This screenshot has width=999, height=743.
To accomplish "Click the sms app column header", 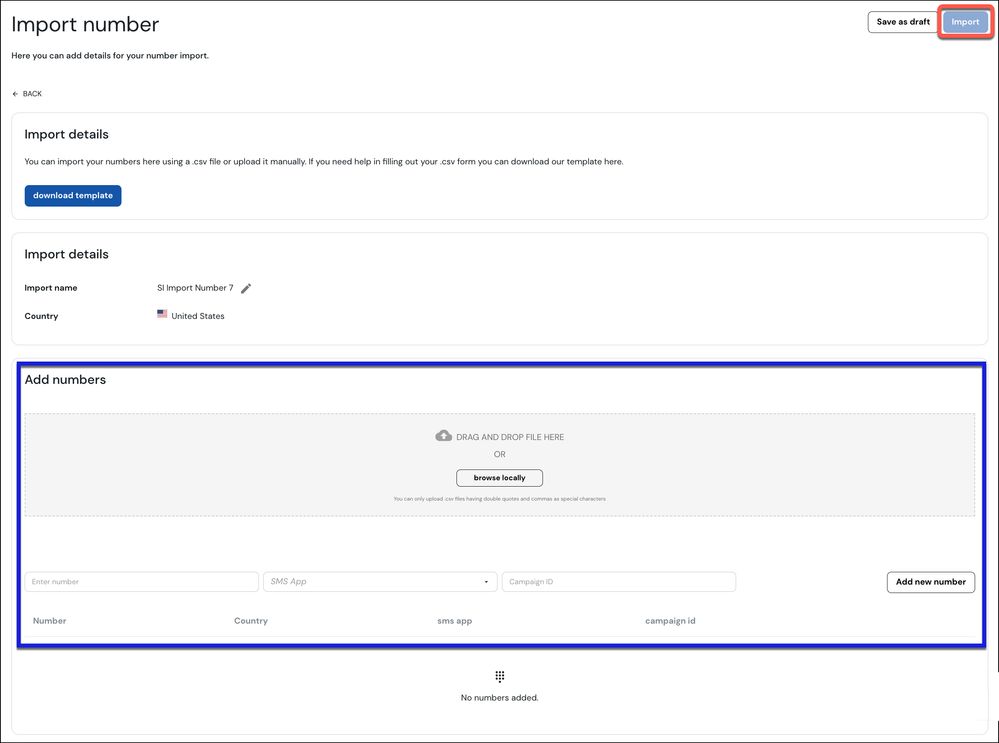I will [x=455, y=621].
